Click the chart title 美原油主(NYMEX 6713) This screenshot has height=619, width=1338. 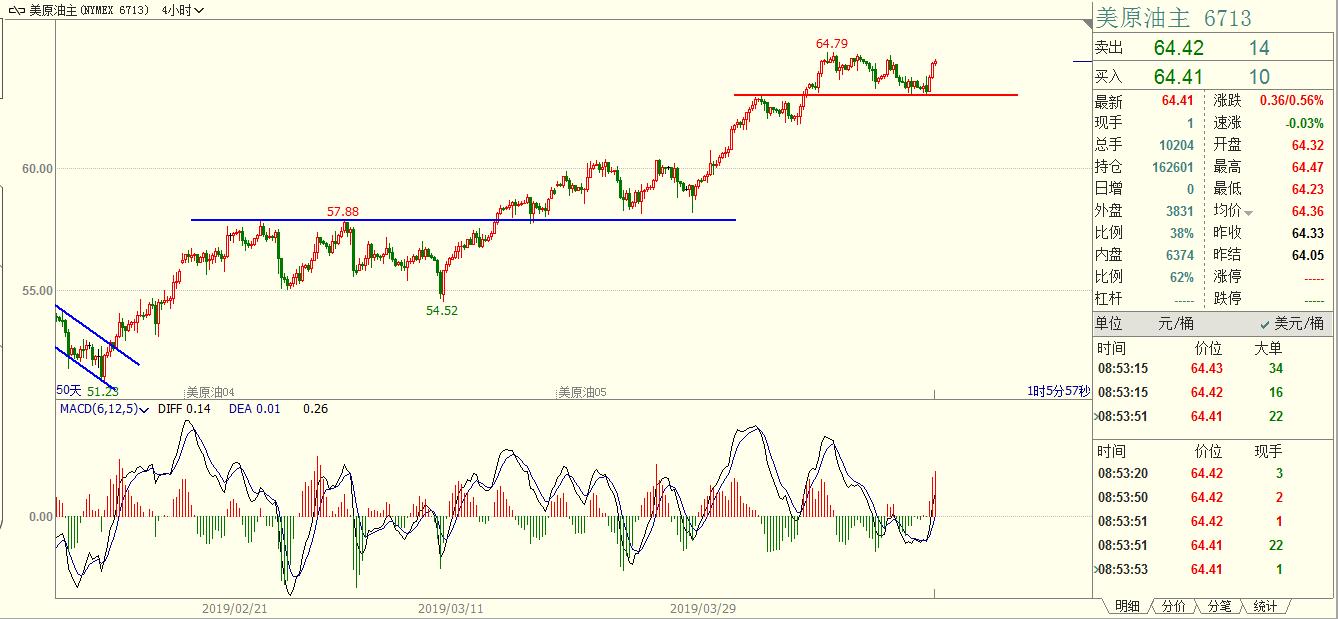tap(90, 10)
